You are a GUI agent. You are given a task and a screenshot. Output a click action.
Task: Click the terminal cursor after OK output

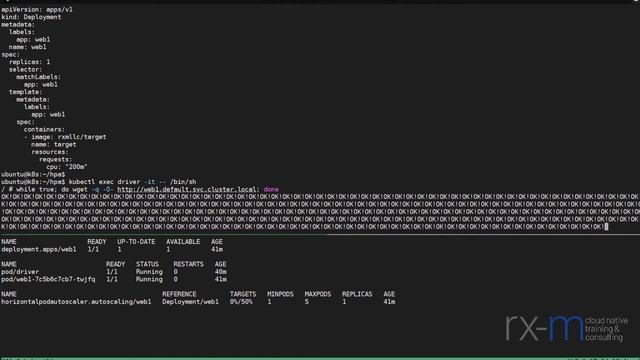[606, 227]
